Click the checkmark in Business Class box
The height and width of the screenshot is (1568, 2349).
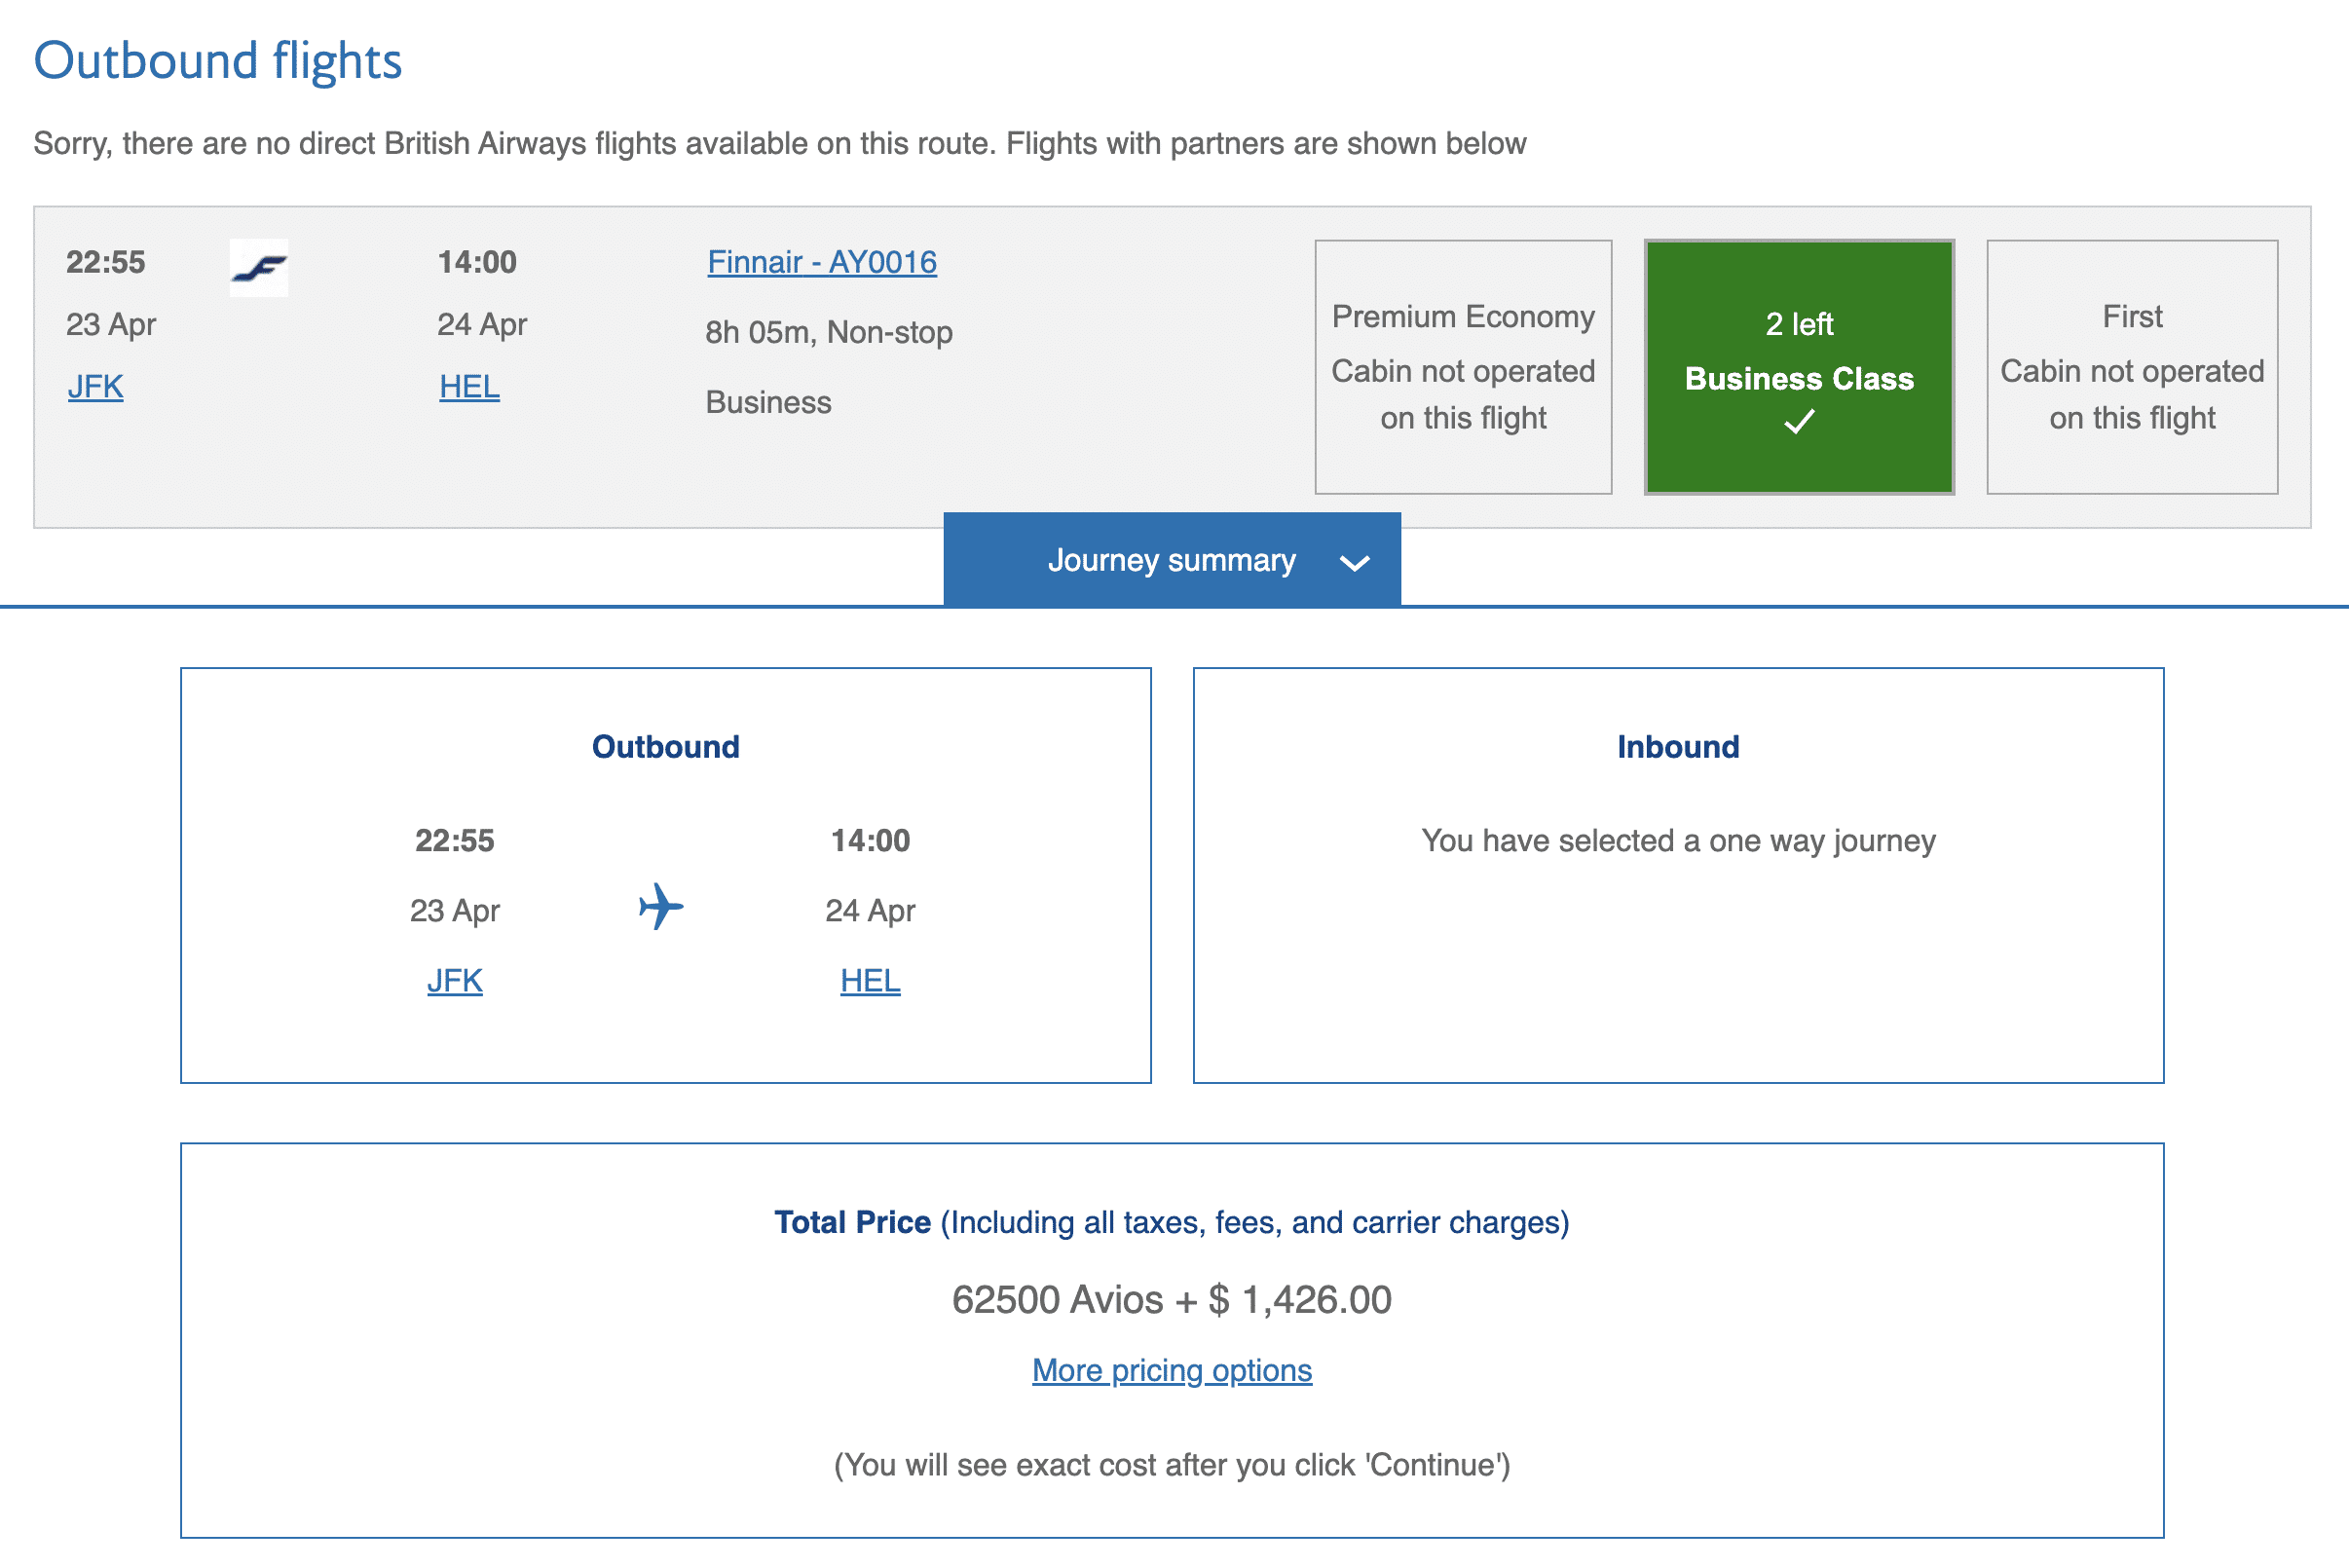point(1798,423)
